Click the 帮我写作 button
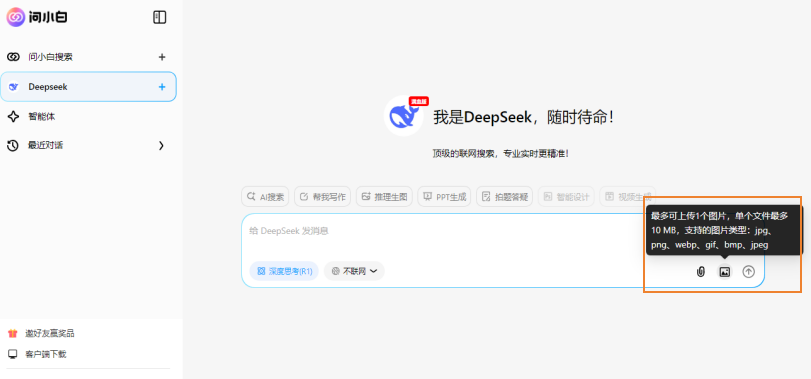Viewport: 811px width, 379px height. coord(322,196)
